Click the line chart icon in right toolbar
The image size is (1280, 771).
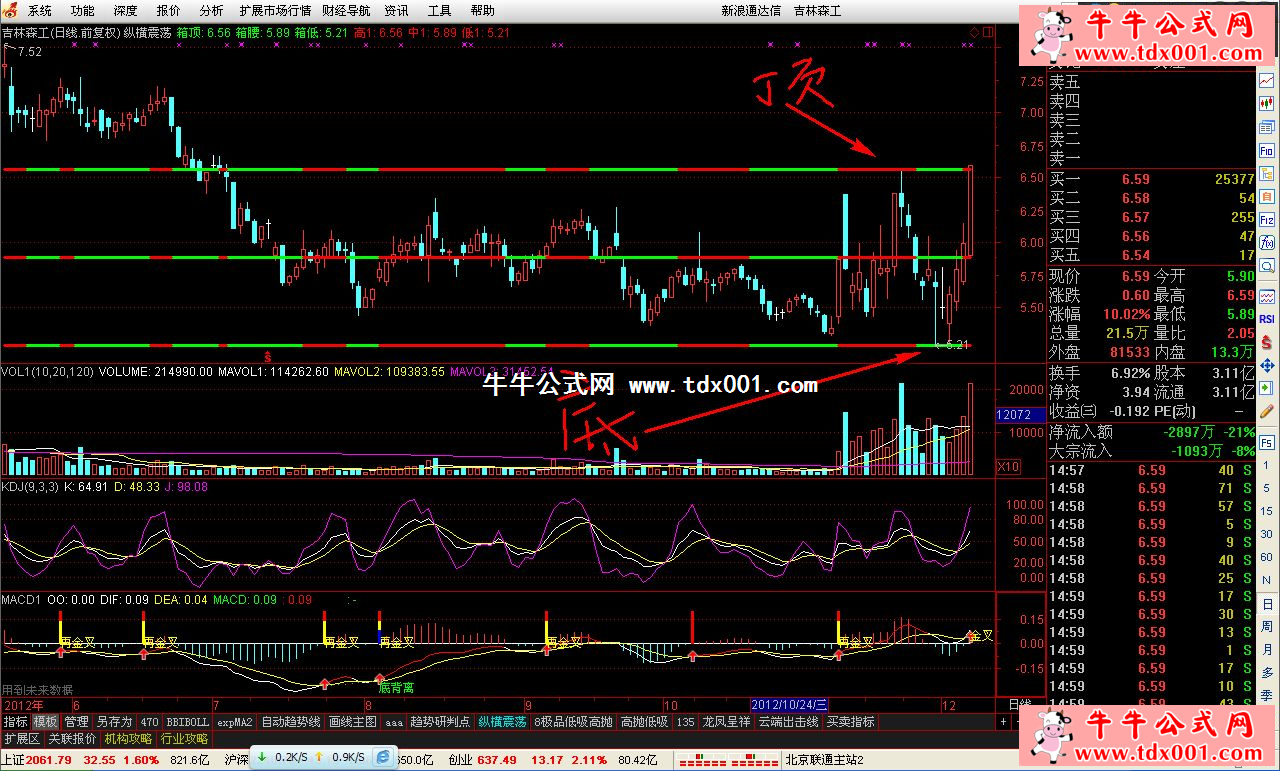[1267, 82]
